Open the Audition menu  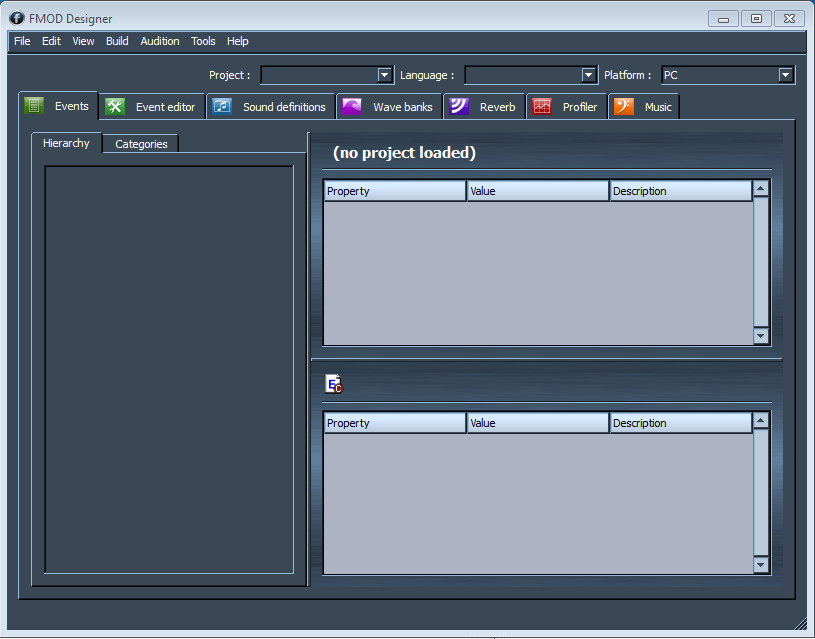pos(160,41)
